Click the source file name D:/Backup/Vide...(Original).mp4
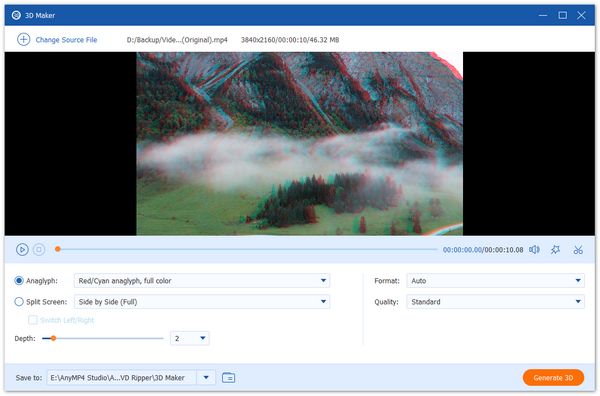 (x=177, y=40)
